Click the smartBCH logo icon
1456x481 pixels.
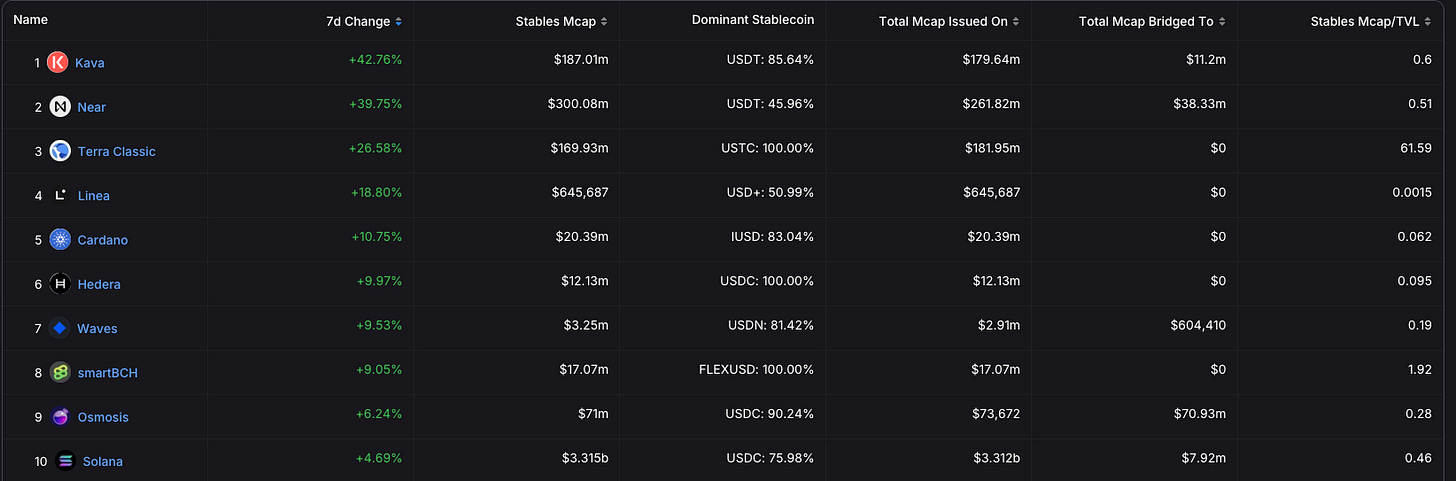60,373
